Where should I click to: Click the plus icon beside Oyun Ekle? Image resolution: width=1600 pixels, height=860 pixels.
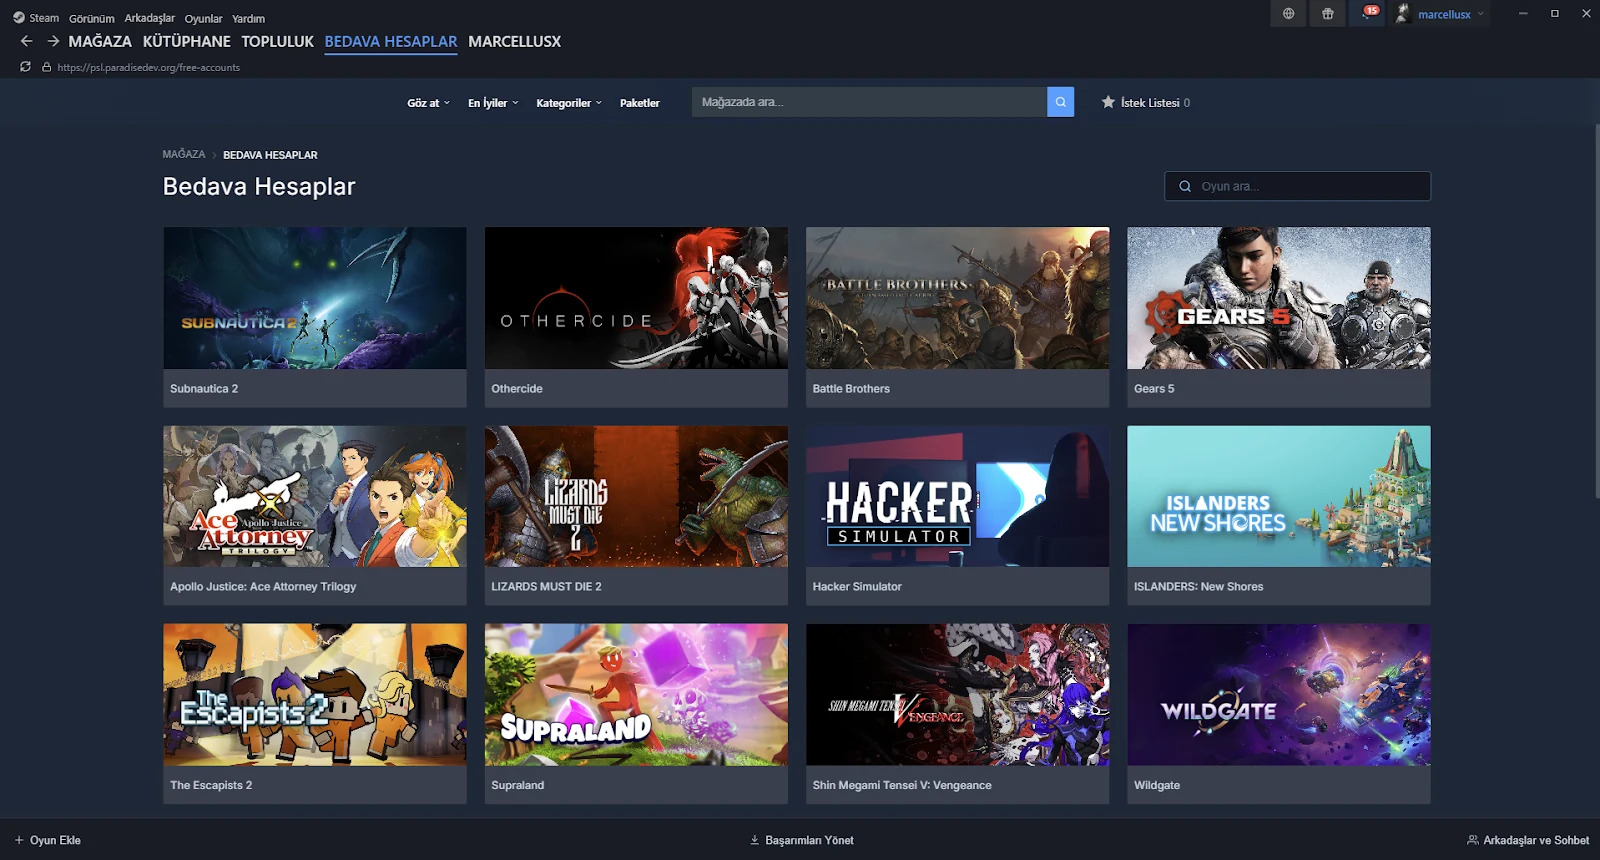19,840
